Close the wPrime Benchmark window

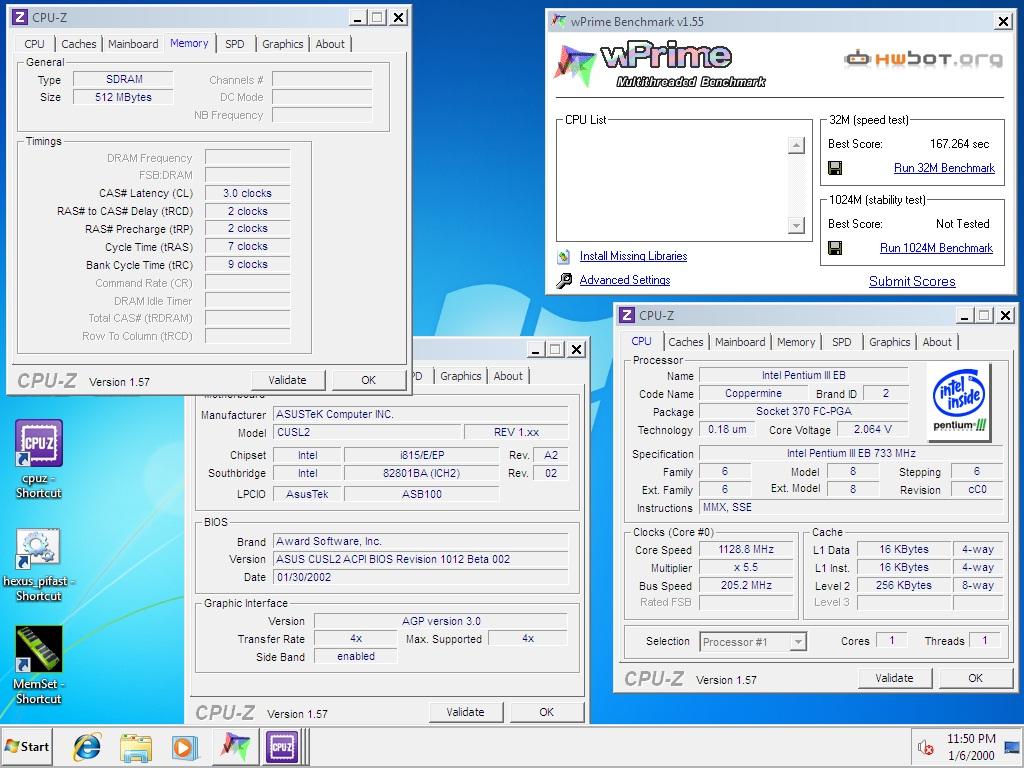[x=1004, y=22]
